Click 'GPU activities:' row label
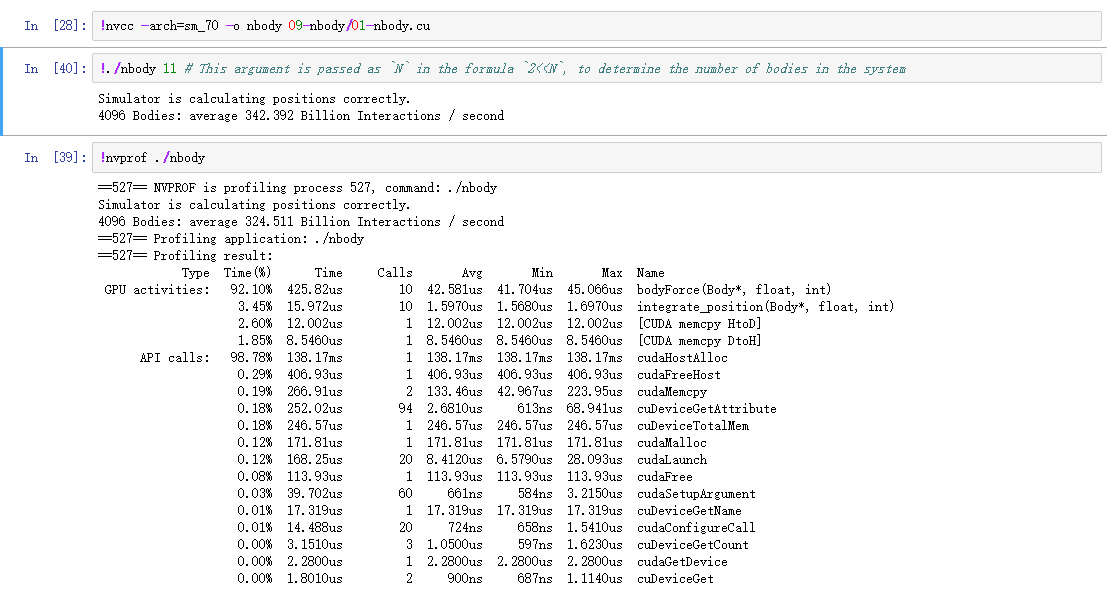Image resolution: width=1107 pixels, height=605 pixels. point(157,290)
